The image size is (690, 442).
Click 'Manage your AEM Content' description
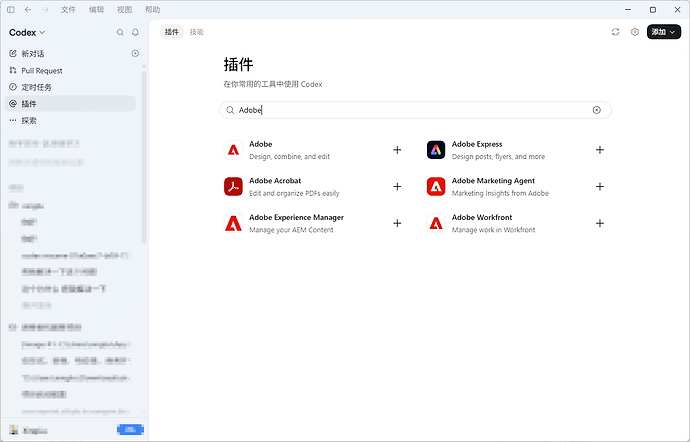click(291, 230)
